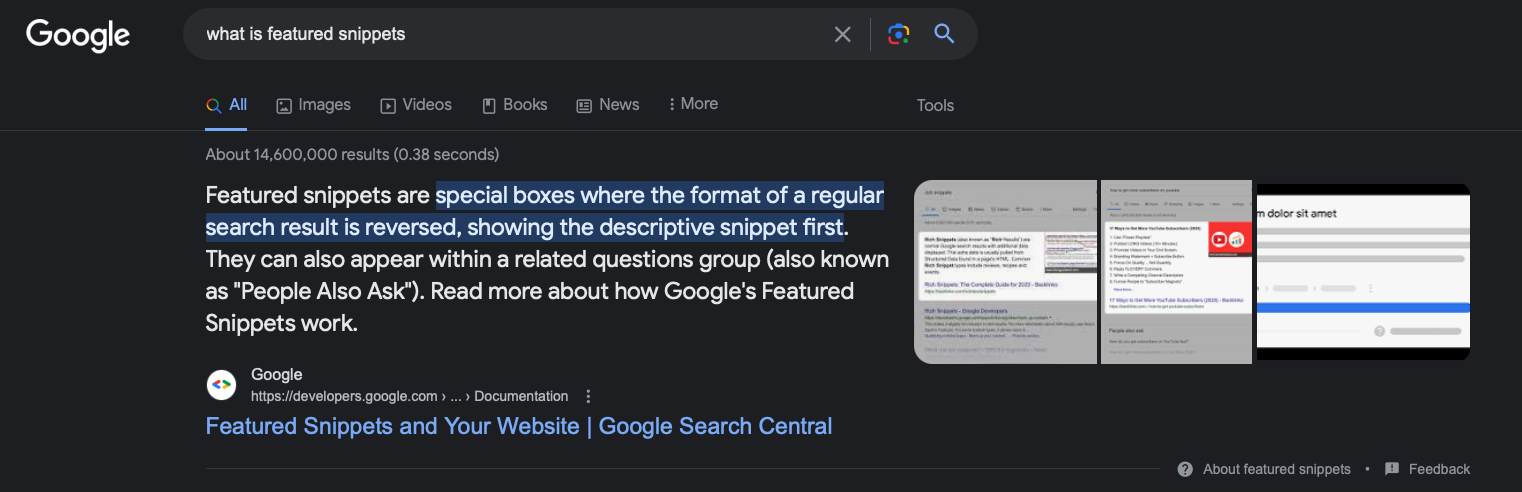Click the help icon before About featured snippets
This screenshot has width=1522, height=492.
1185,469
